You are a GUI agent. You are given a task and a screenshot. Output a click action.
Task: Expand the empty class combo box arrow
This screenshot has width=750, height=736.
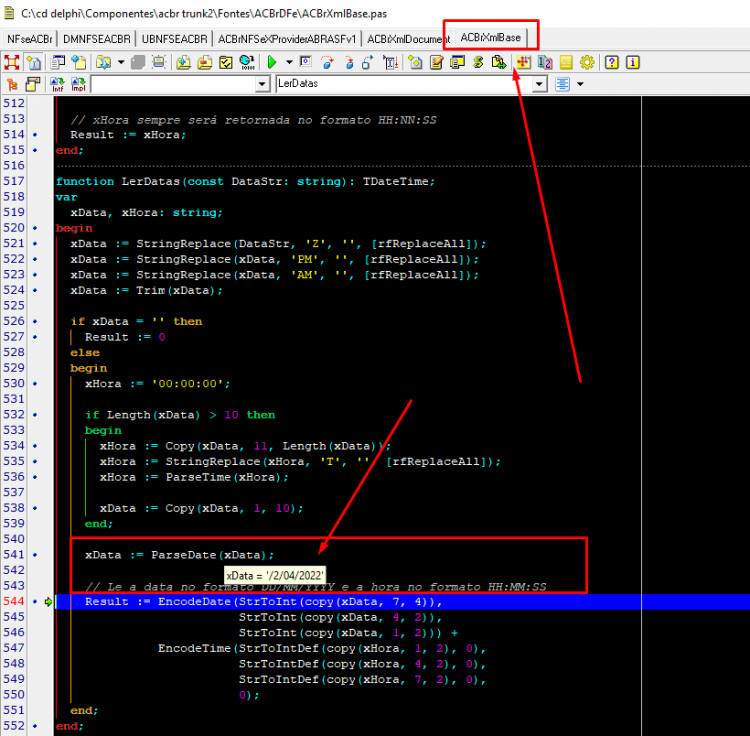262,84
